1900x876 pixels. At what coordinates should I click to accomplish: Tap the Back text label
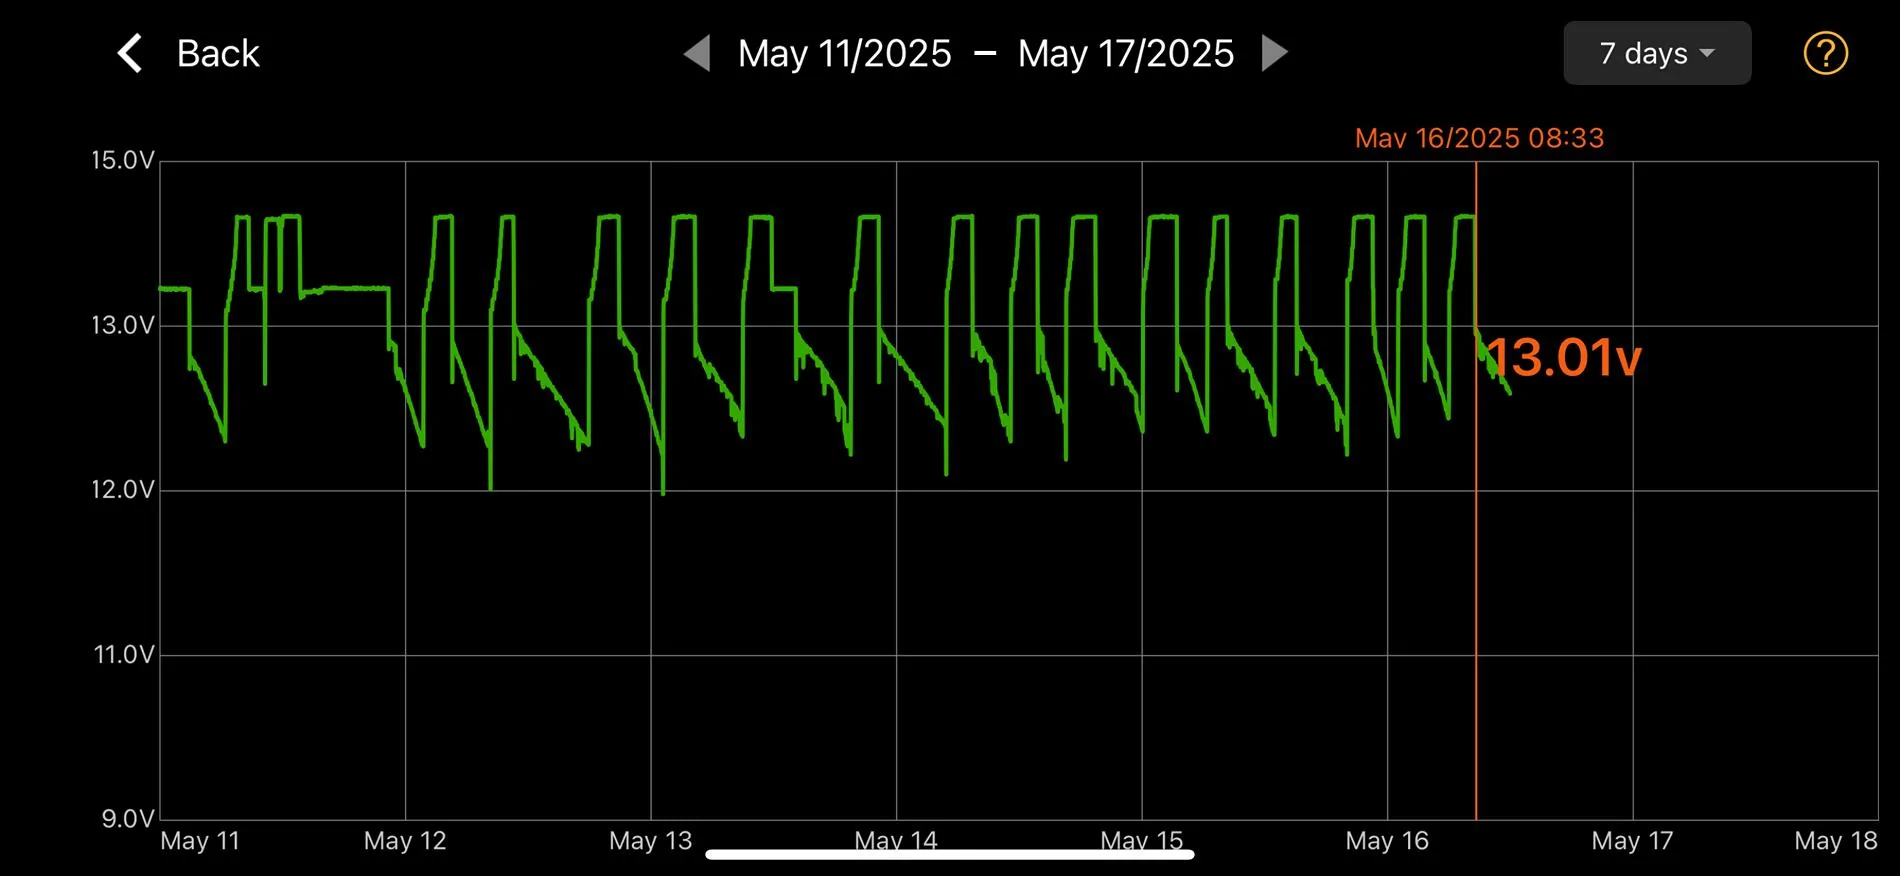click(218, 53)
